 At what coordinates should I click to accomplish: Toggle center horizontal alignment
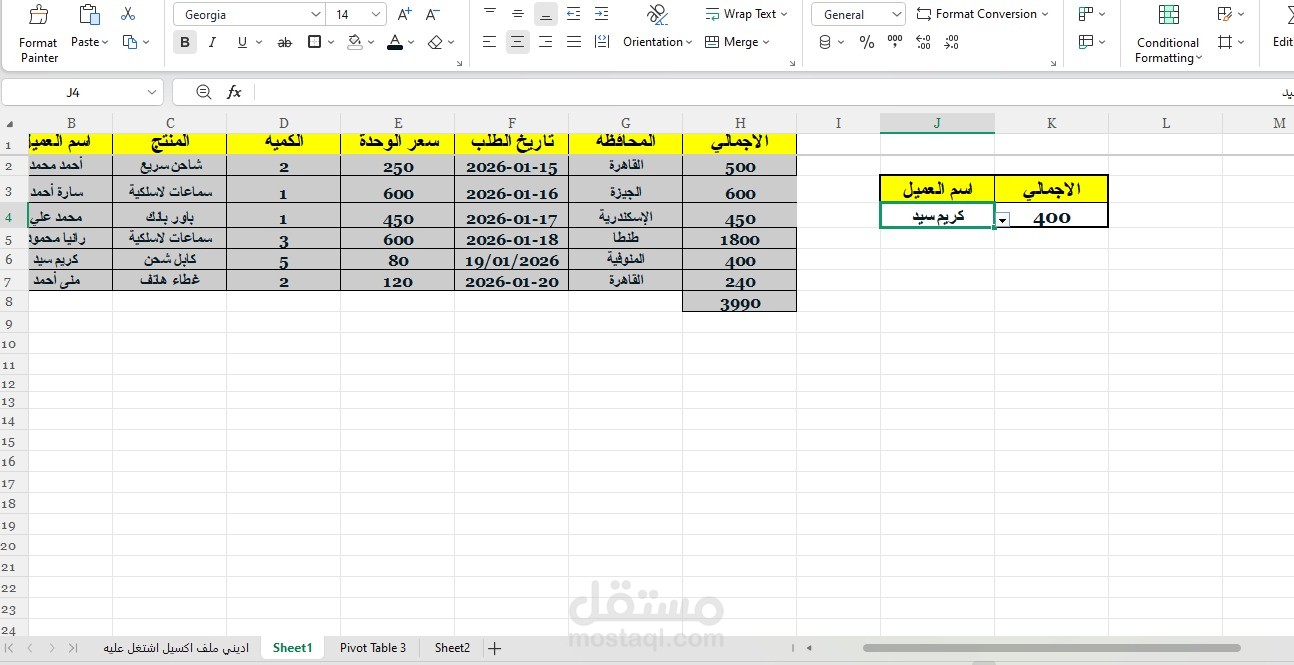point(517,42)
